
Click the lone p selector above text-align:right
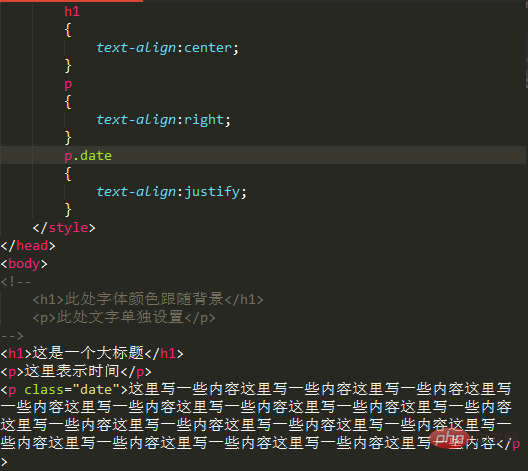point(68,84)
